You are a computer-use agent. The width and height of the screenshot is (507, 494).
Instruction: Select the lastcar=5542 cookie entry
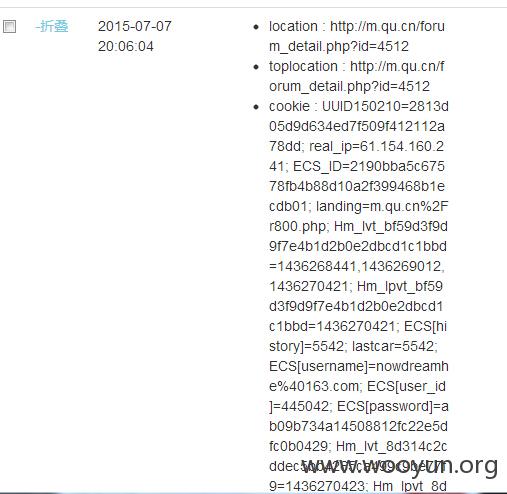(395, 346)
